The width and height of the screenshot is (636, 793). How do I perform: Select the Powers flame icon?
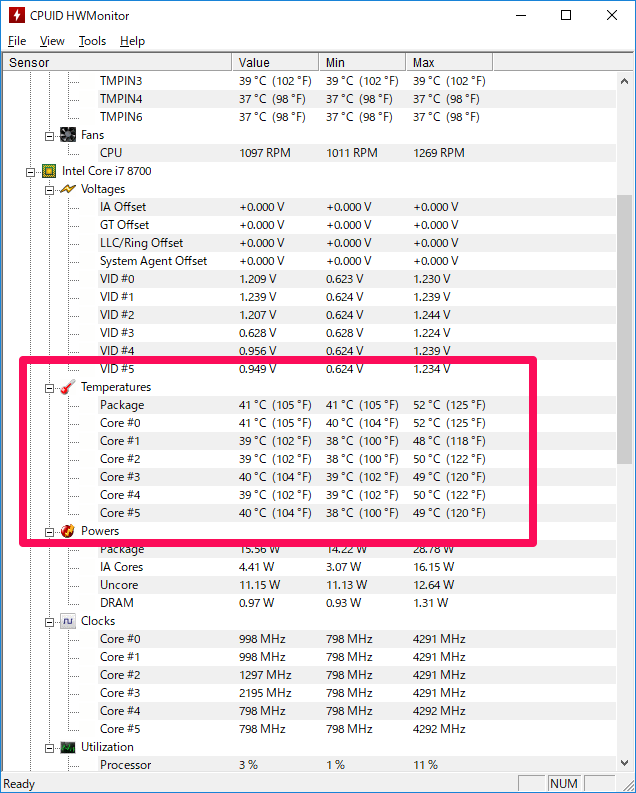(68, 531)
